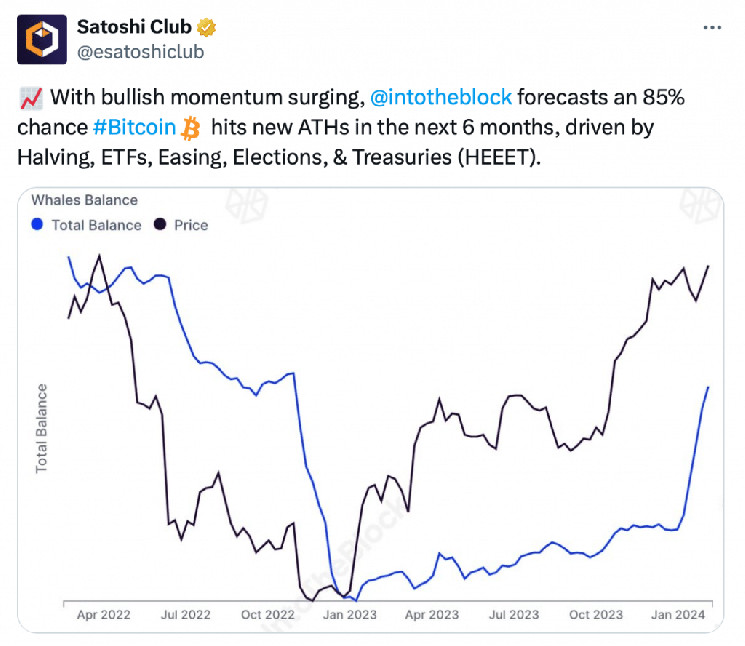Click the Price legend label

point(191,225)
